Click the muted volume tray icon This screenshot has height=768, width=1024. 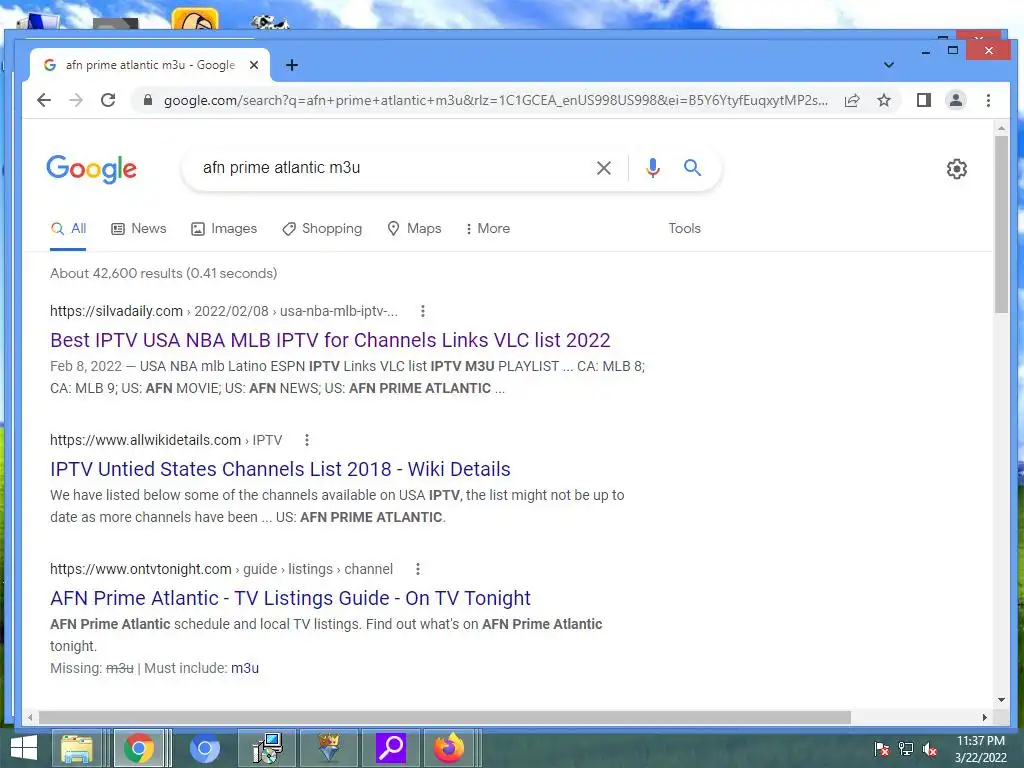(930, 748)
